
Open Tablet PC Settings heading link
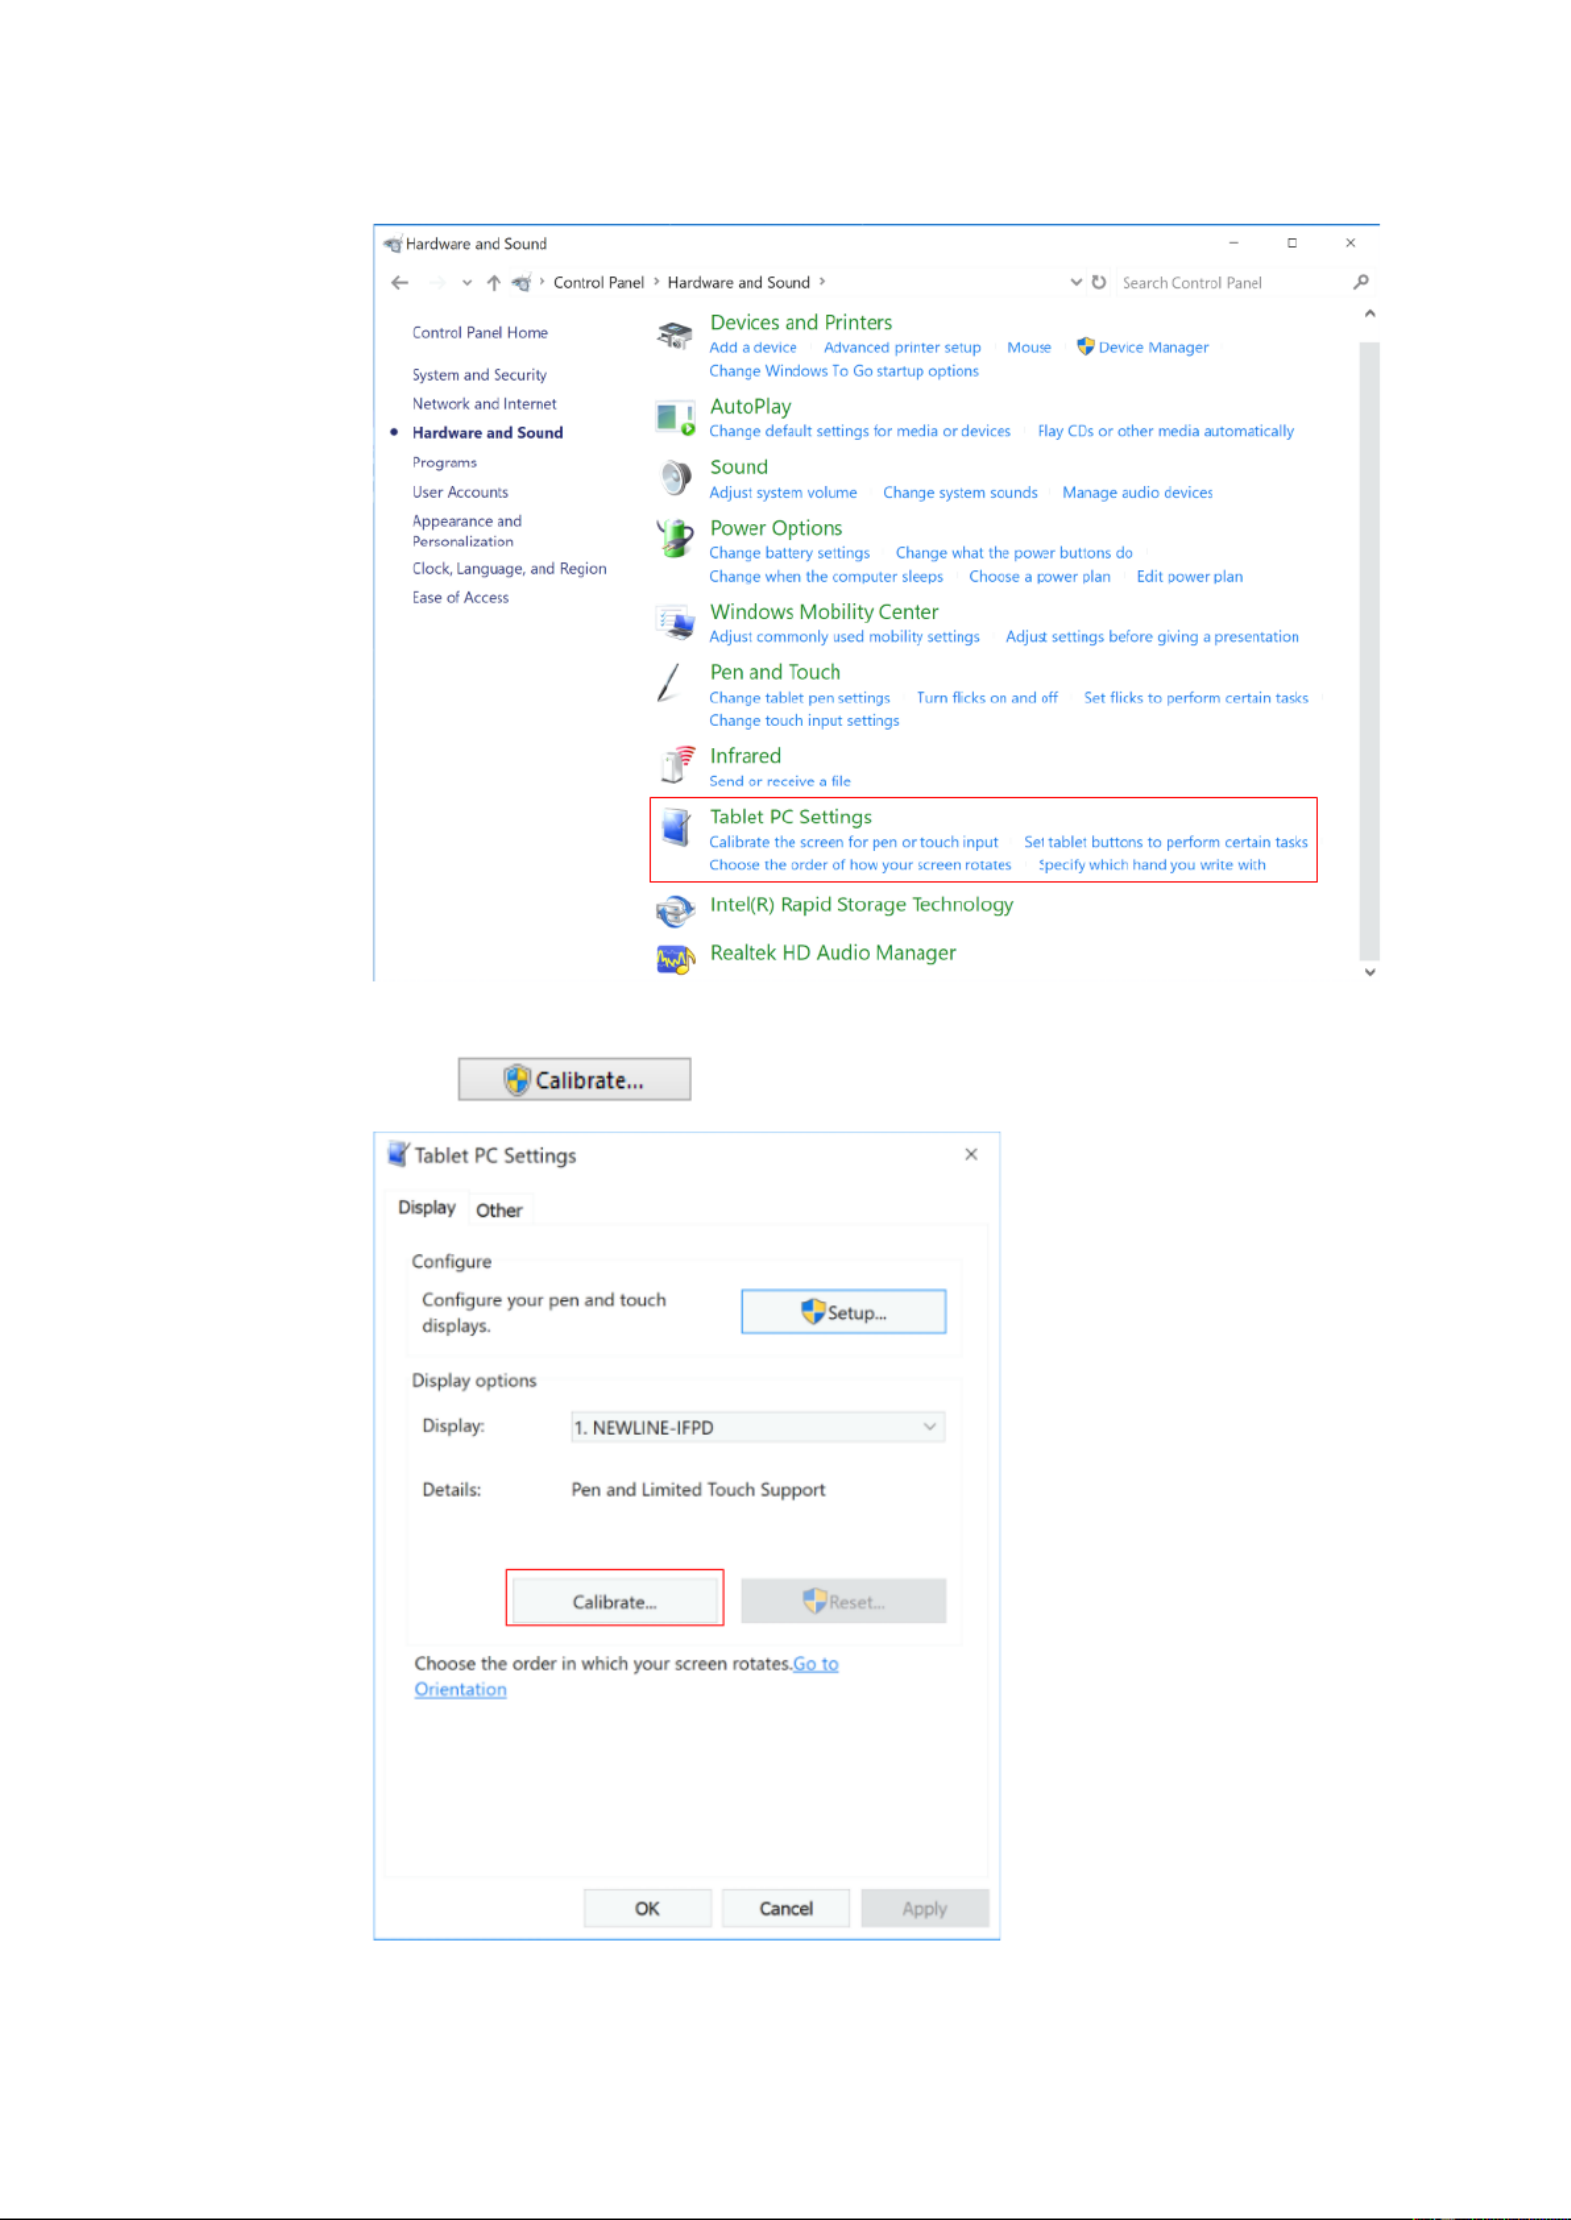click(790, 816)
